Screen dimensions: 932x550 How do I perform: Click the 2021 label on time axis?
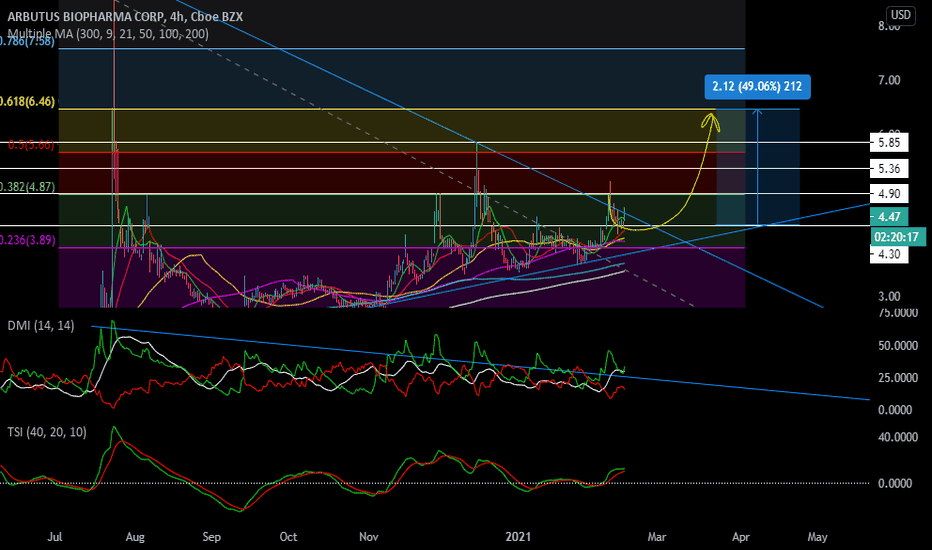pyautogui.click(x=518, y=537)
